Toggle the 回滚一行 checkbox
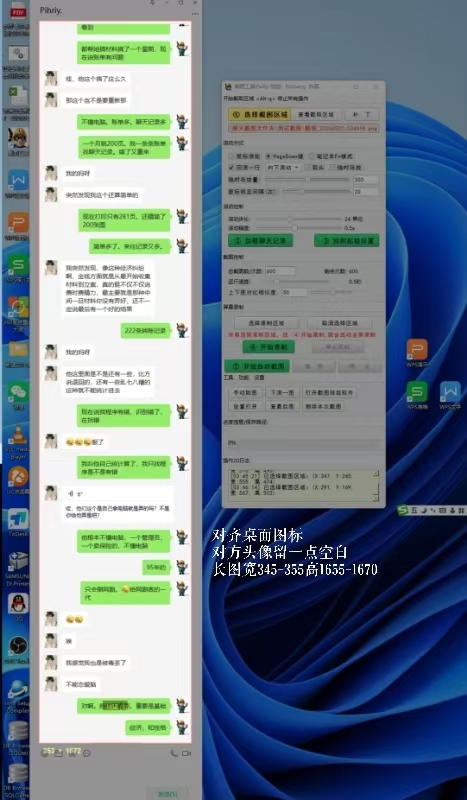Image resolution: width=467 pixels, height=800 pixels. pyautogui.click(x=231, y=167)
